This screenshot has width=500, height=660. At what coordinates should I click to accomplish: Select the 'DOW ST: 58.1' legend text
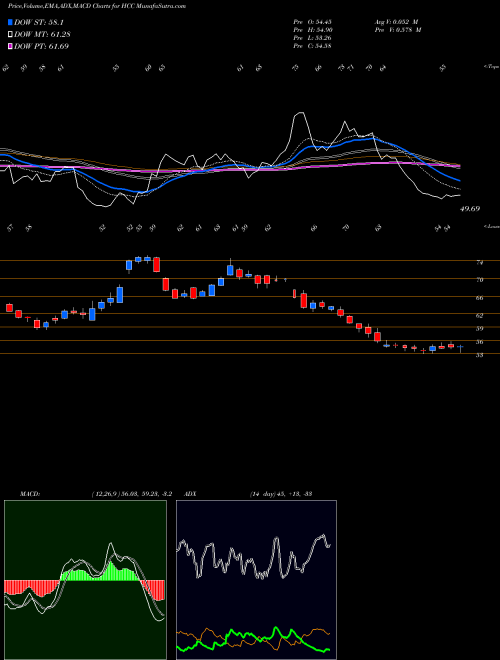pos(39,22)
